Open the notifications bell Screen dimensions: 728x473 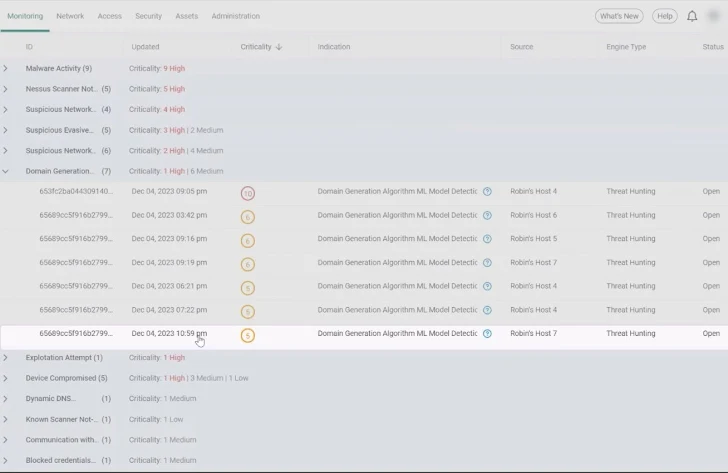click(x=692, y=16)
